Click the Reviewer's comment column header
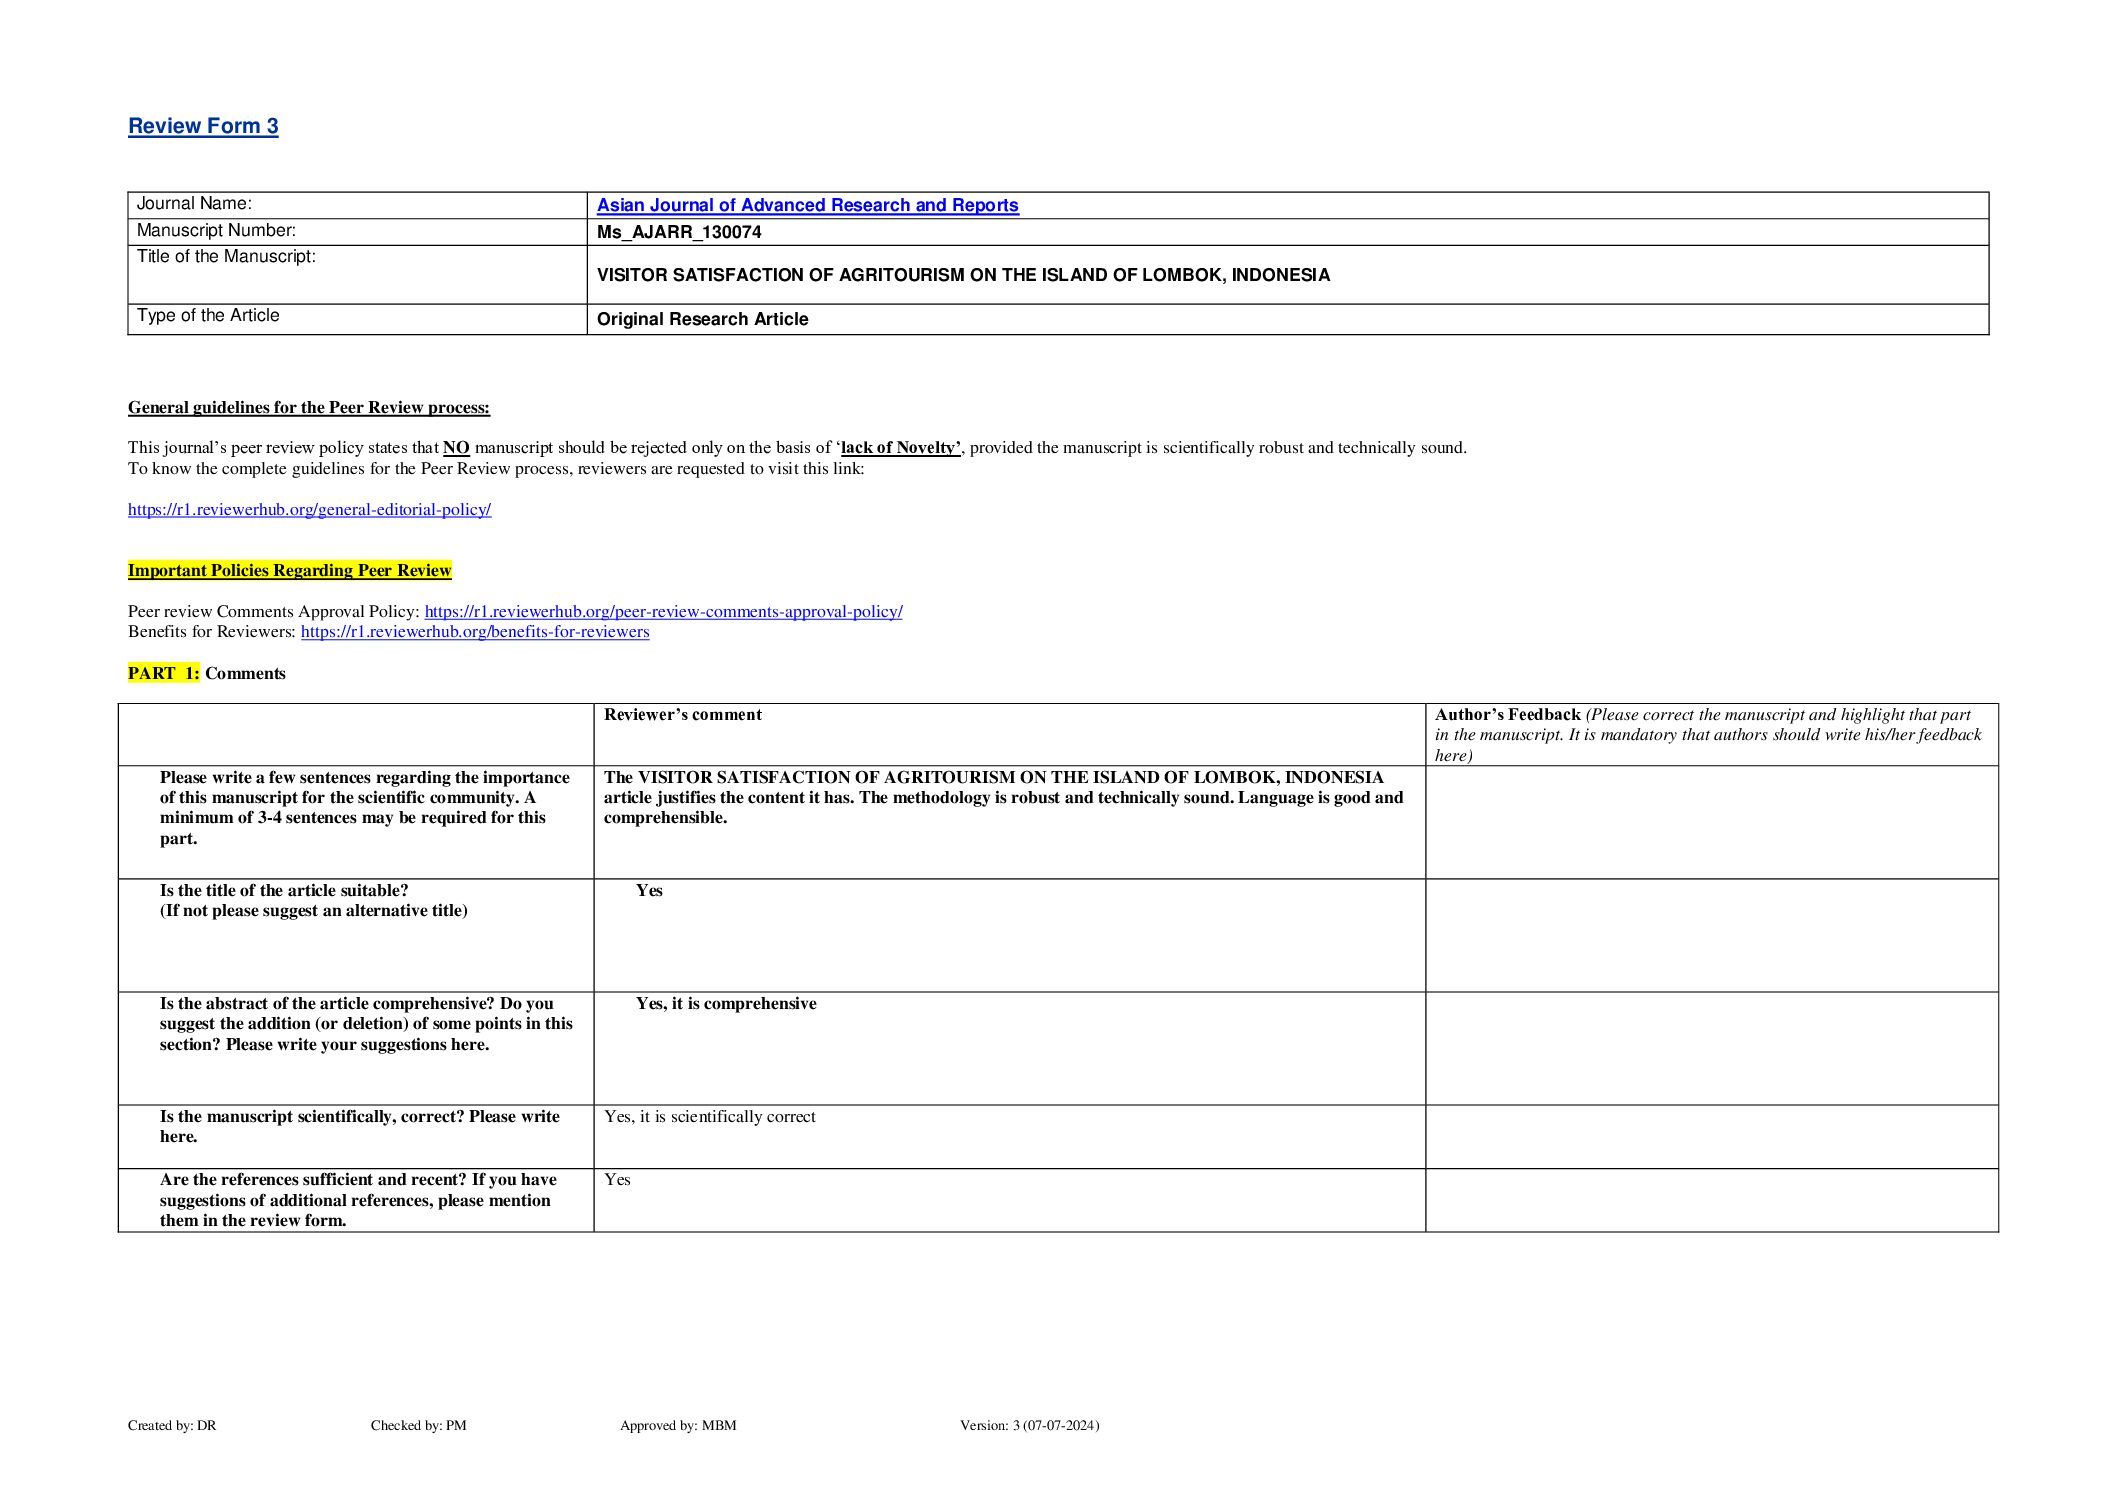This screenshot has height=1497, width=2117. click(x=683, y=715)
